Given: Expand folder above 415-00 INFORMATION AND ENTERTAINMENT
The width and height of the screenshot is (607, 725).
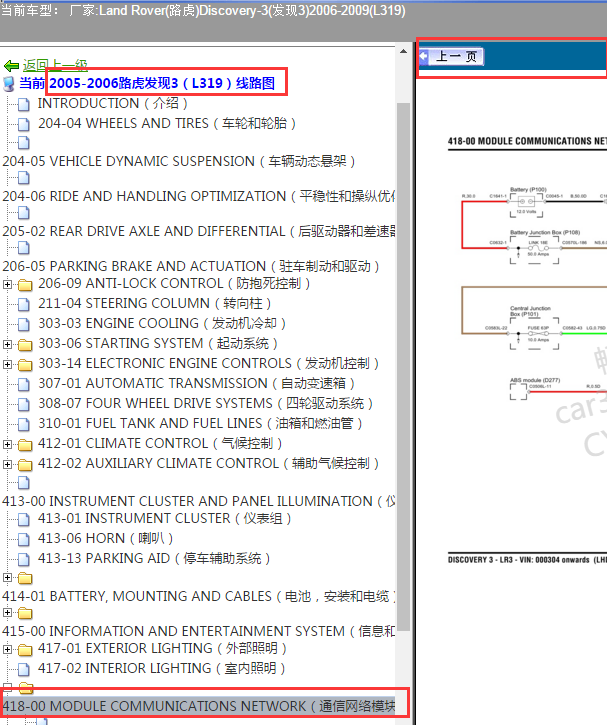Looking at the screenshot, I should (7, 613).
